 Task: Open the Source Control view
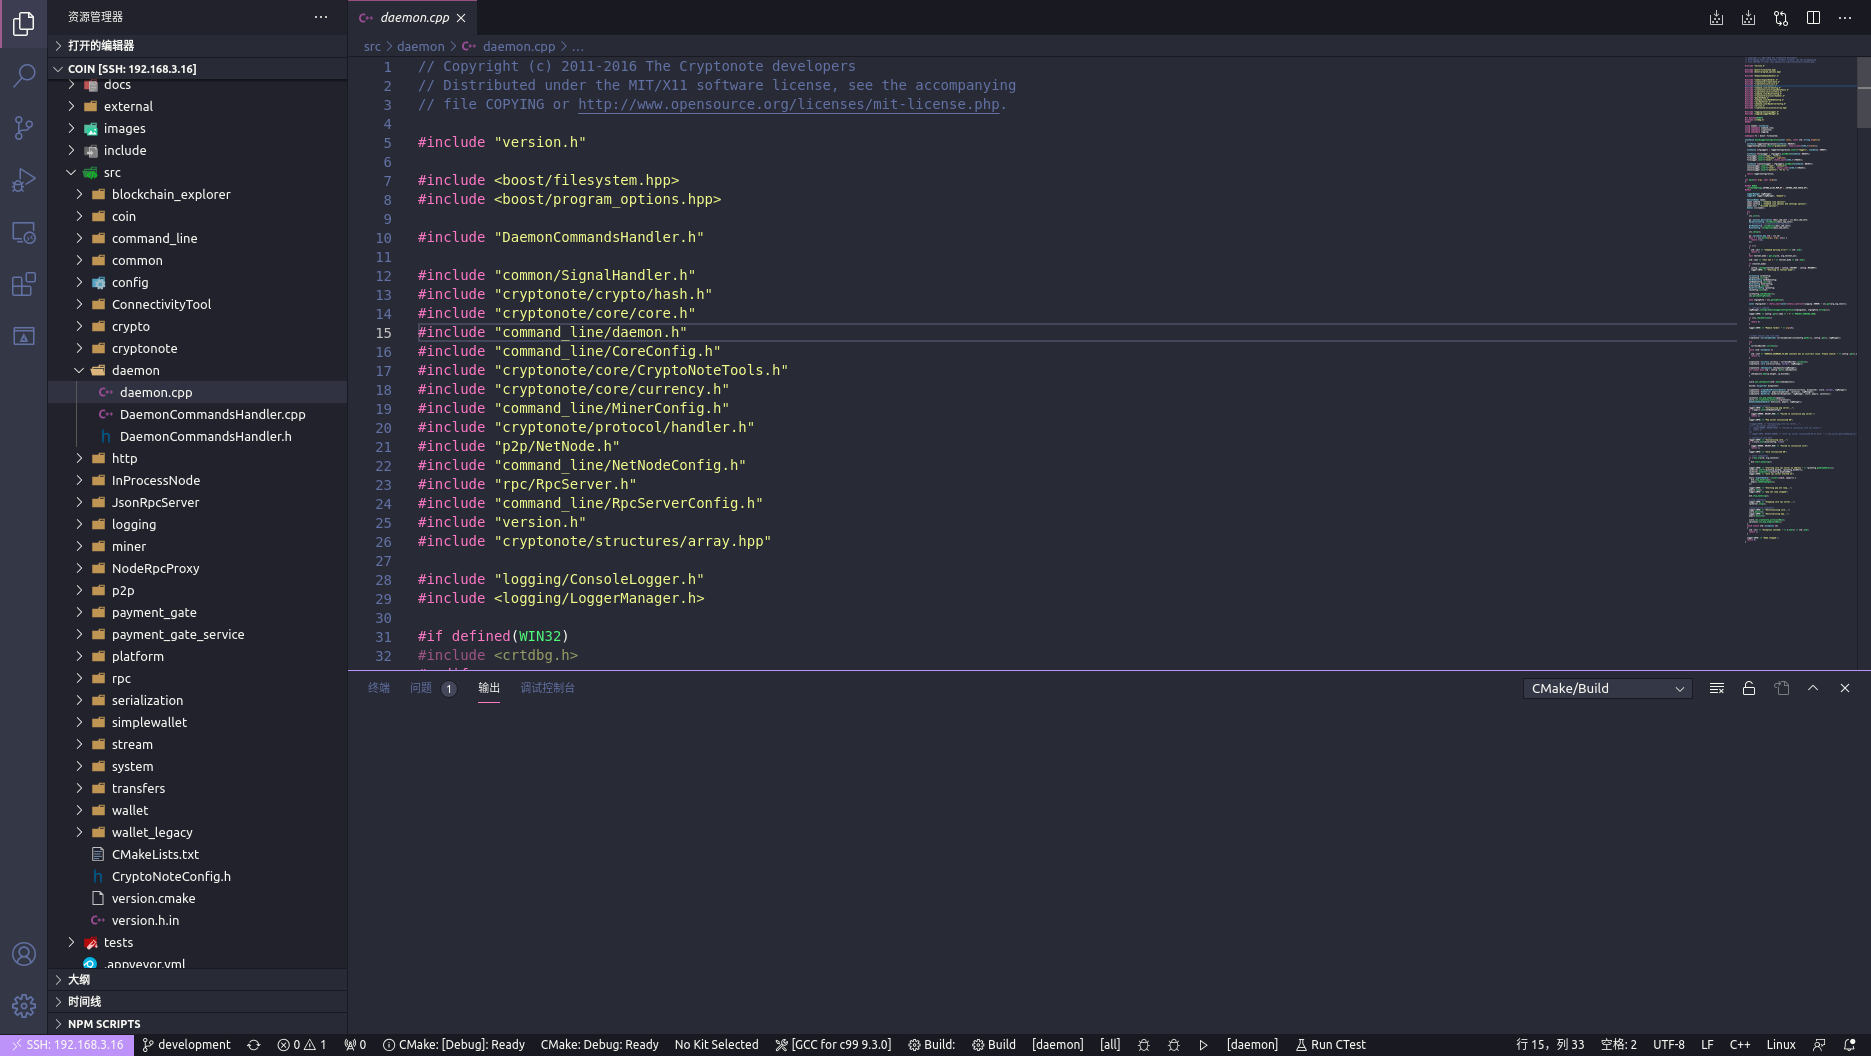click(24, 128)
